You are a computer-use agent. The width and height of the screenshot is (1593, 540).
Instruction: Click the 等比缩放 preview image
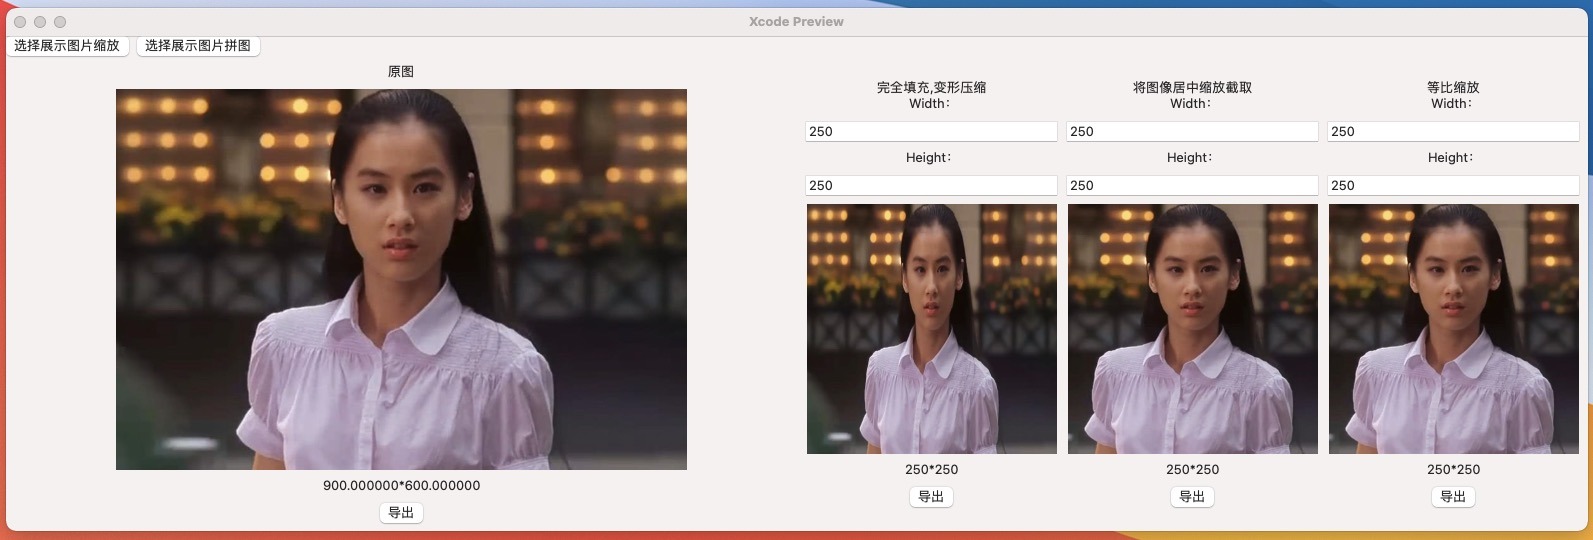click(1453, 329)
